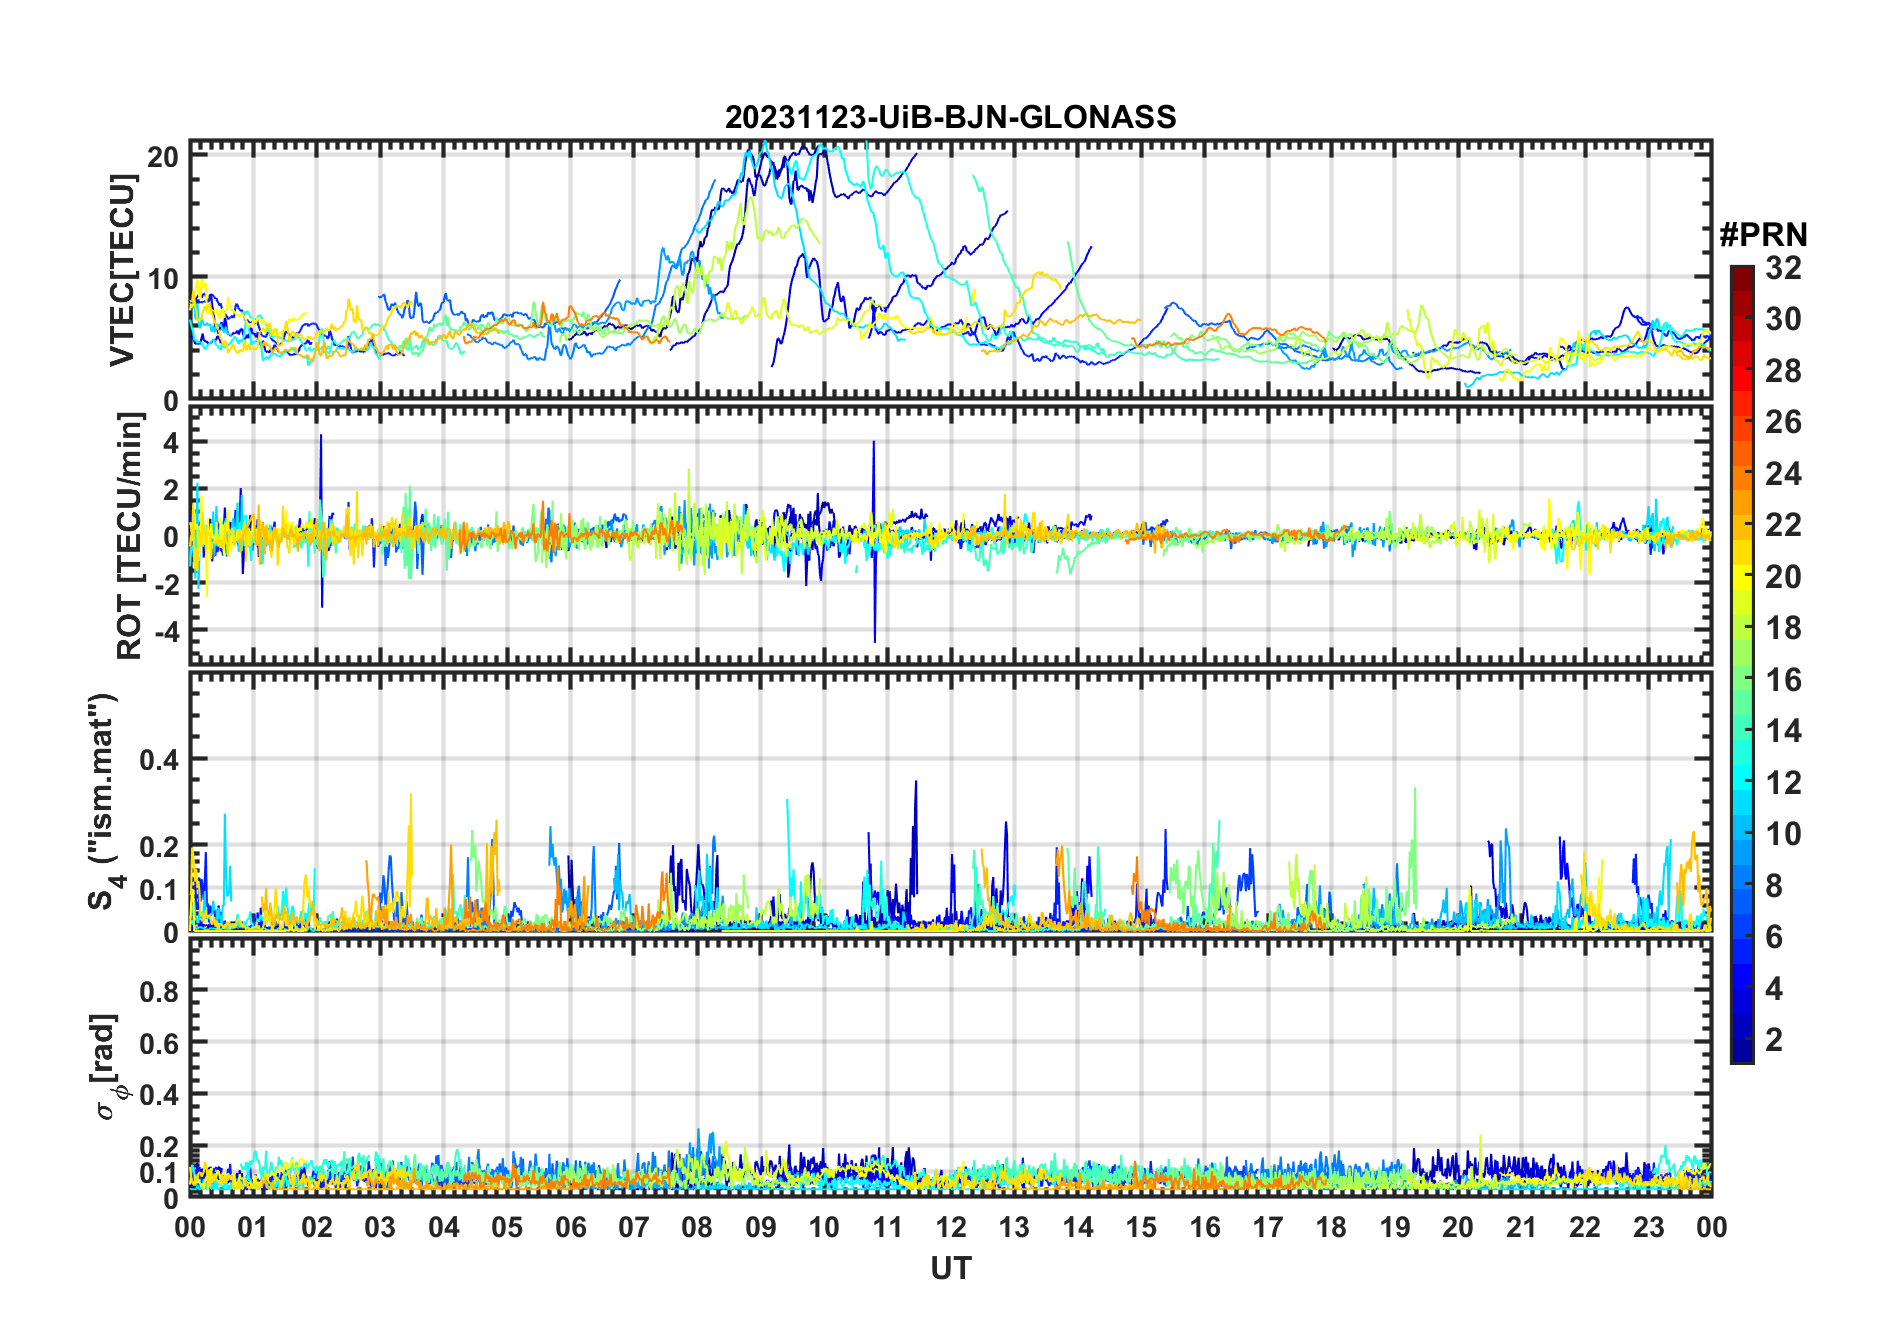The image size is (1902, 1330).
Task: Click colorbar tick label 2
Action: click(1774, 1040)
